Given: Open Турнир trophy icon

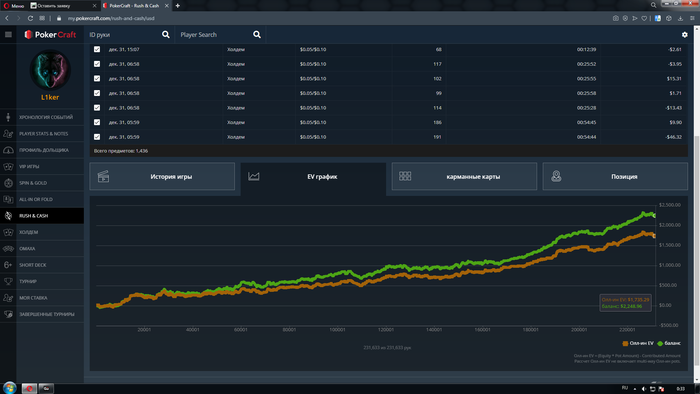Looking at the screenshot, I should [x=8, y=282].
